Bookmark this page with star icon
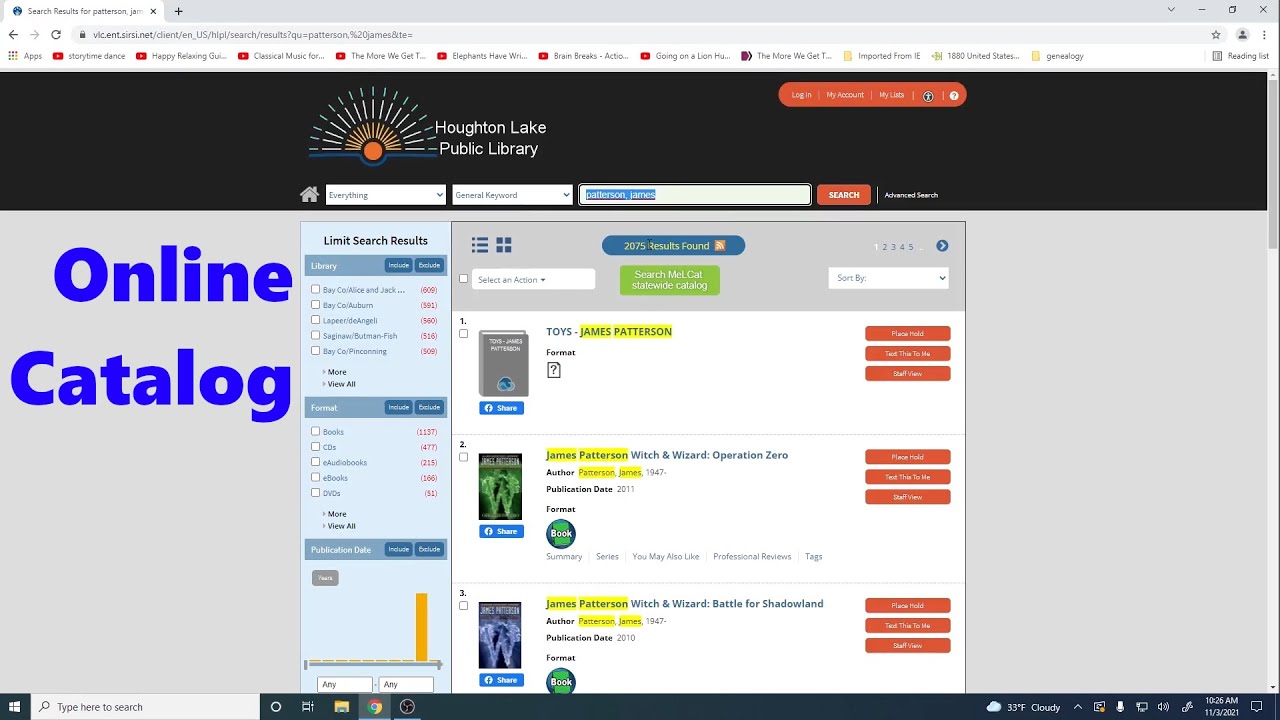 coord(1216,34)
